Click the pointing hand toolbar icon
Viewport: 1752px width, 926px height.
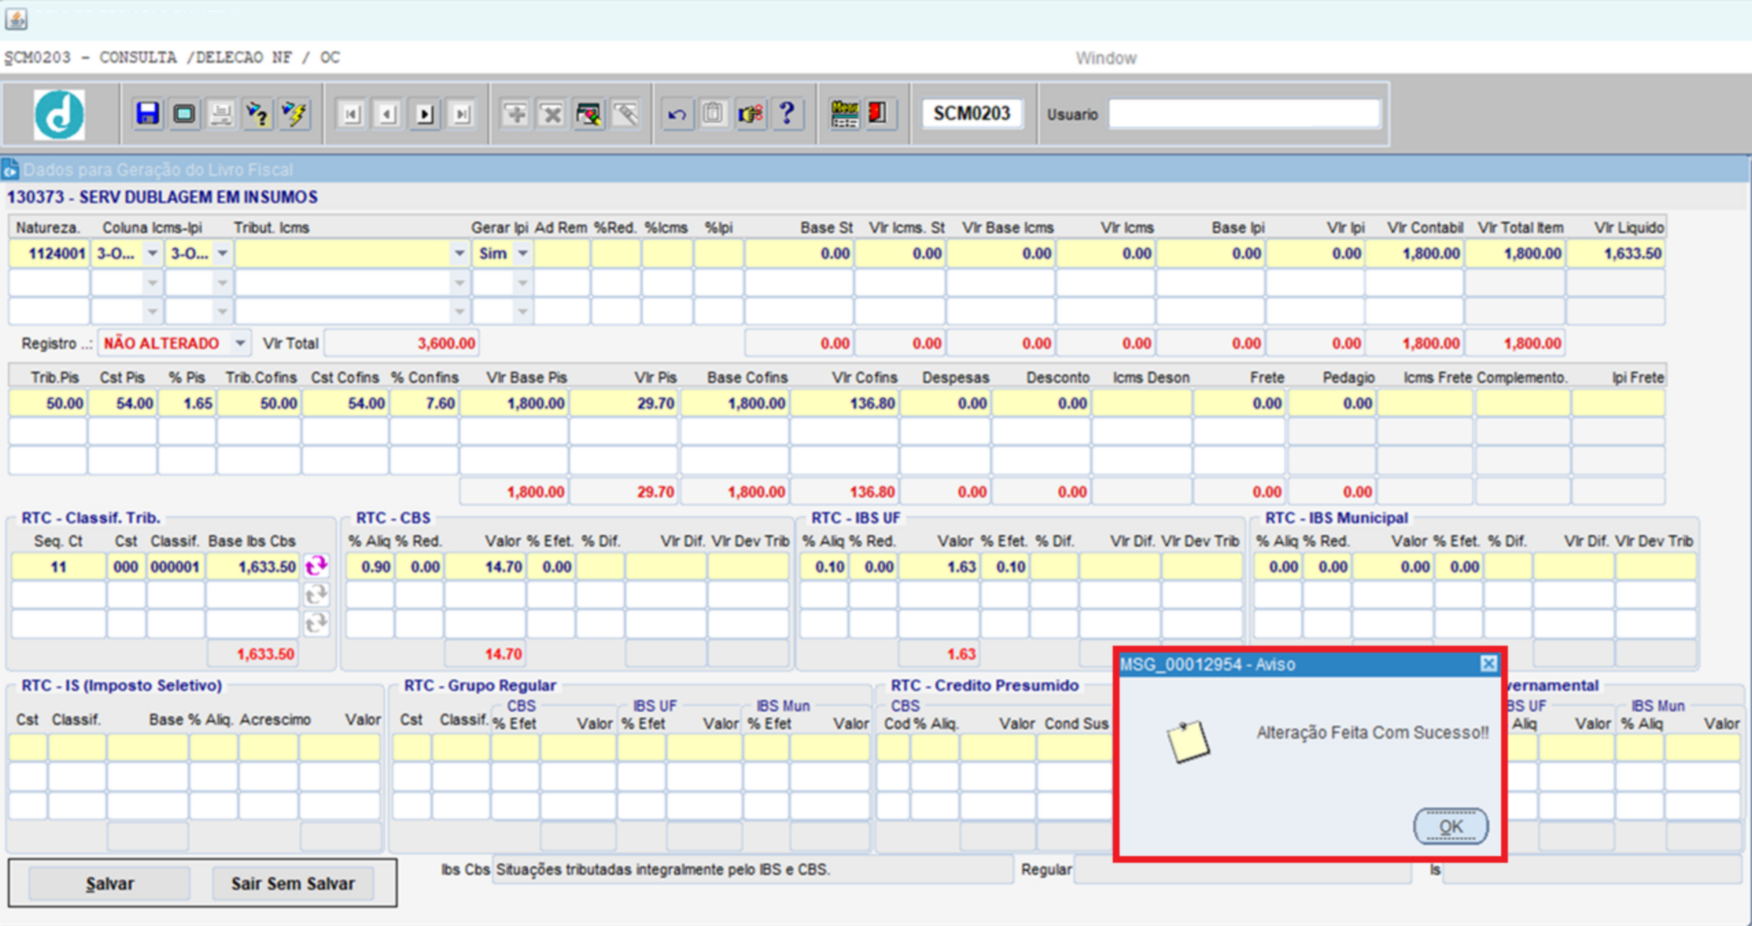(x=750, y=114)
